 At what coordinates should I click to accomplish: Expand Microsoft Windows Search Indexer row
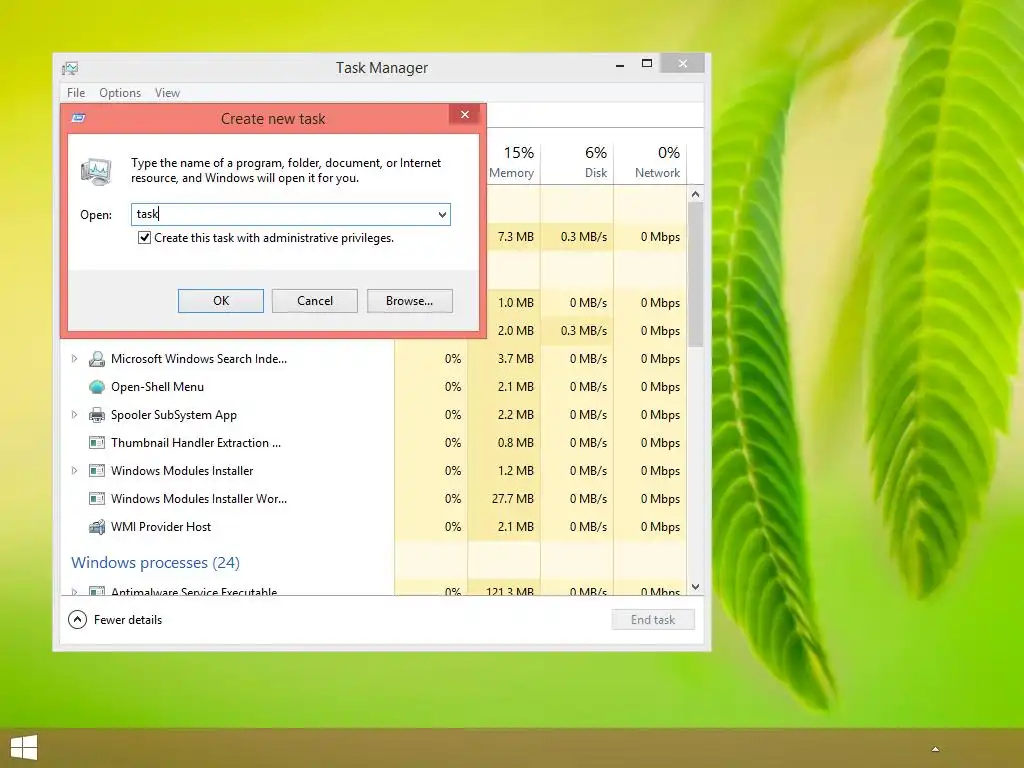coord(74,359)
